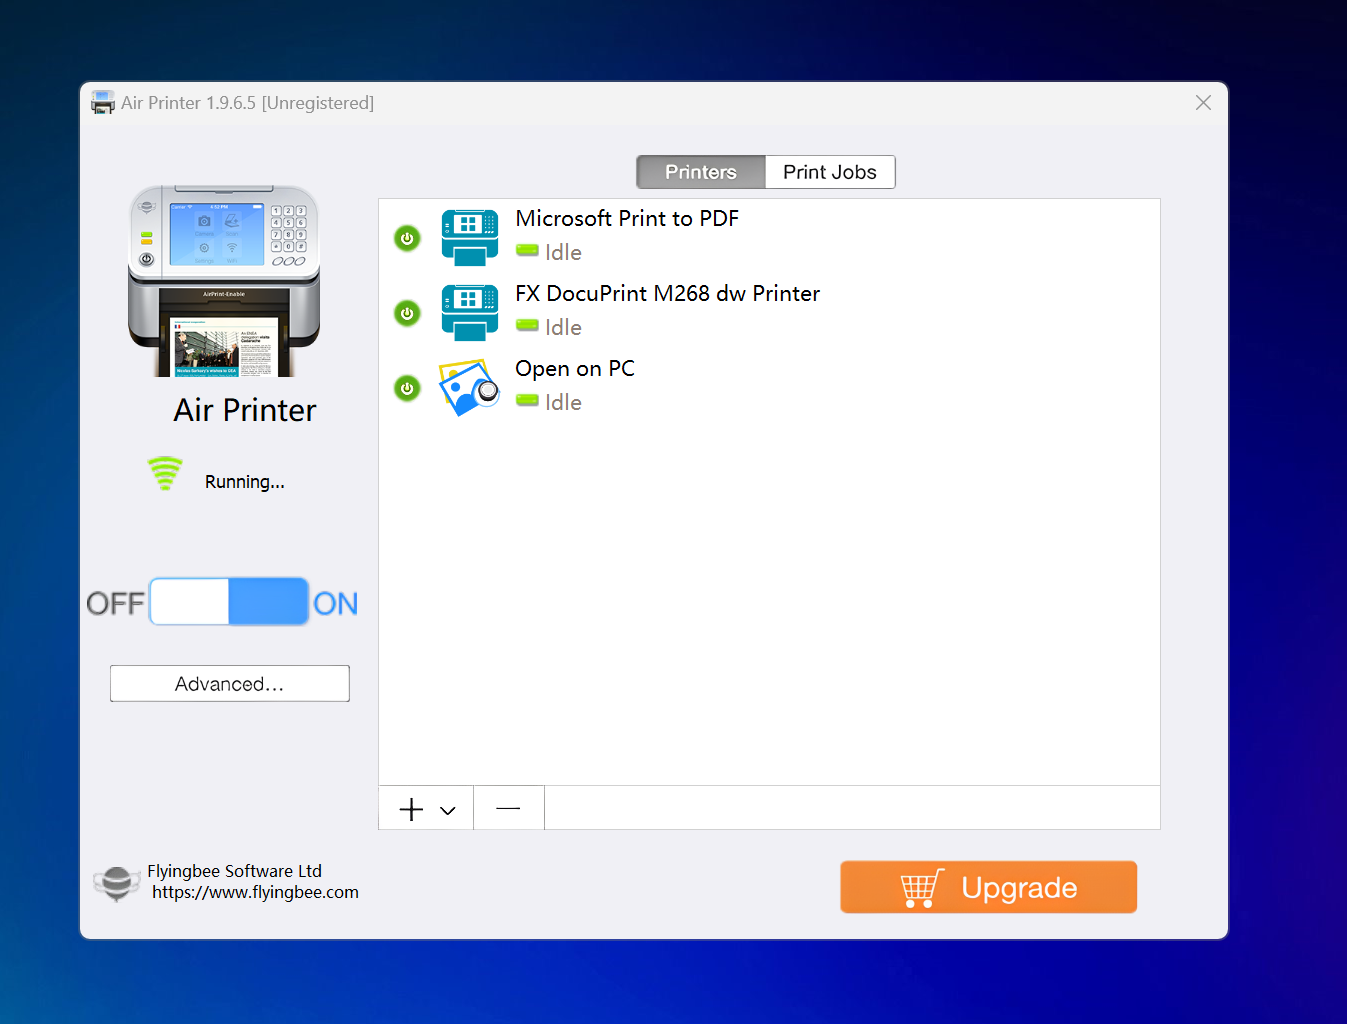This screenshot has height=1024, width=1347.
Task: Open the https://www.flyingbee.com link
Action: pyautogui.click(x=255, y=892)
